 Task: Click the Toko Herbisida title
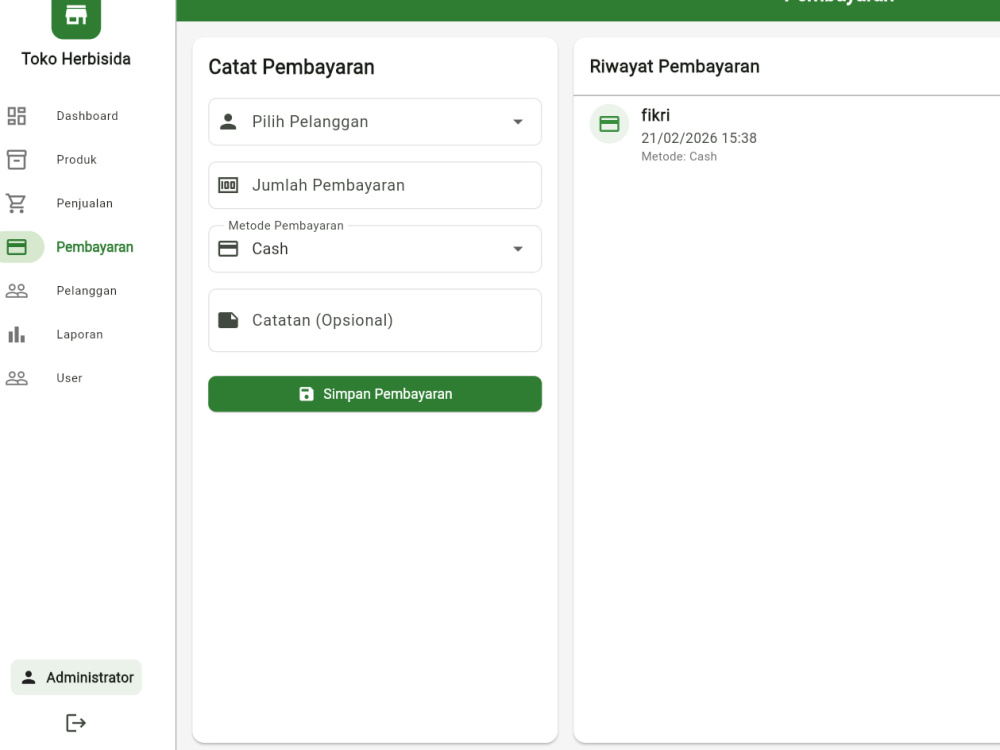(x=76, y=59)
